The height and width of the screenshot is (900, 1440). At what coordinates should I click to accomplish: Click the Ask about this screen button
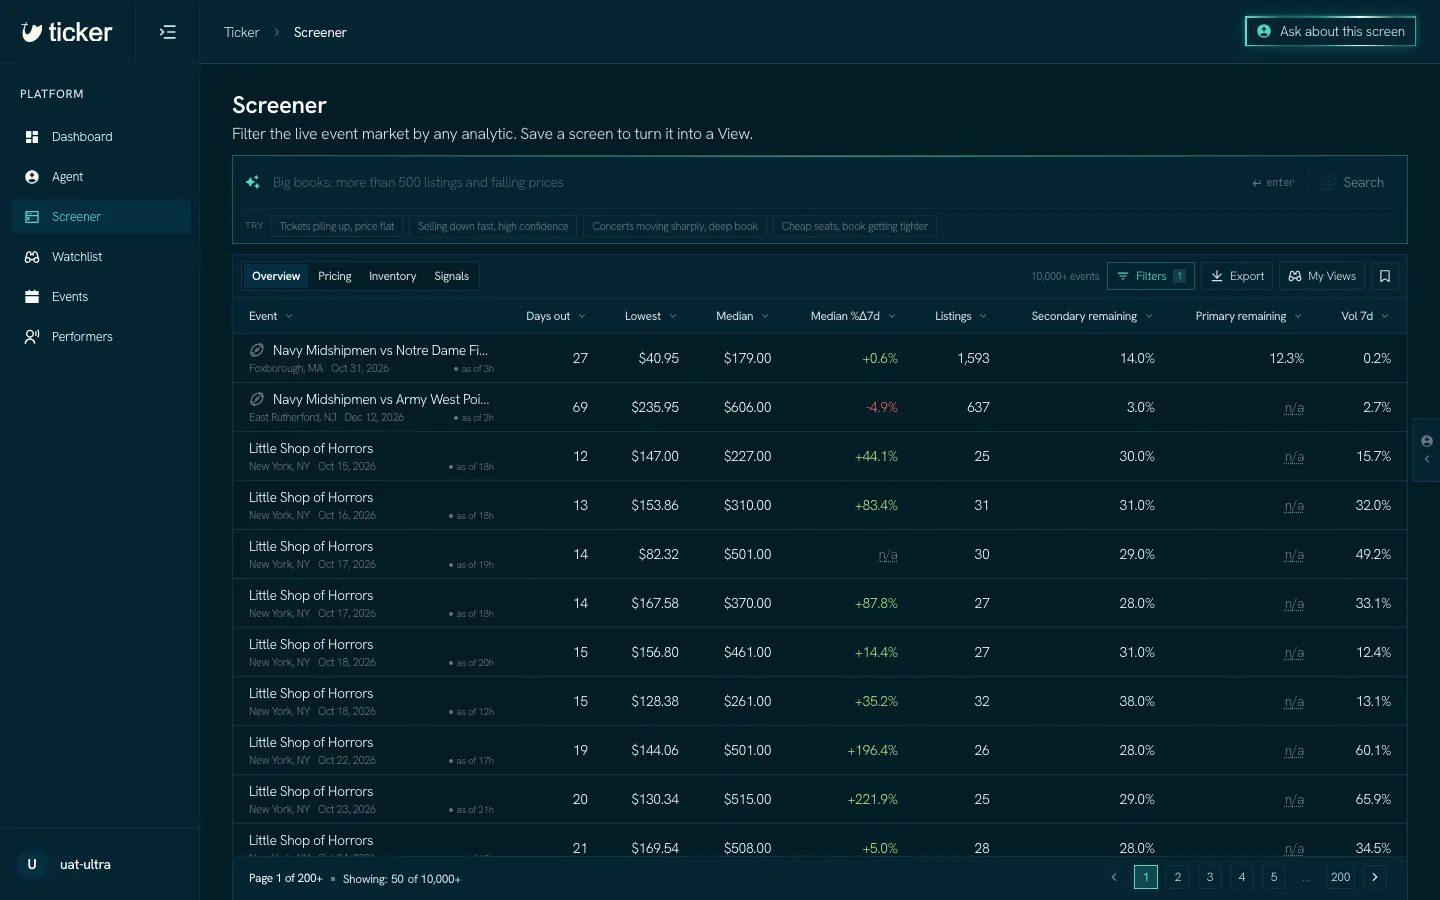[x=1330, y=31]
